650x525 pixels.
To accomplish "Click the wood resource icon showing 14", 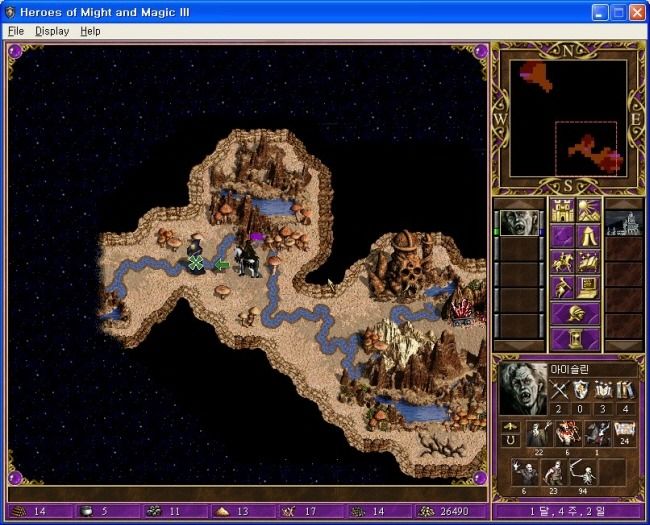I will 18,511.
